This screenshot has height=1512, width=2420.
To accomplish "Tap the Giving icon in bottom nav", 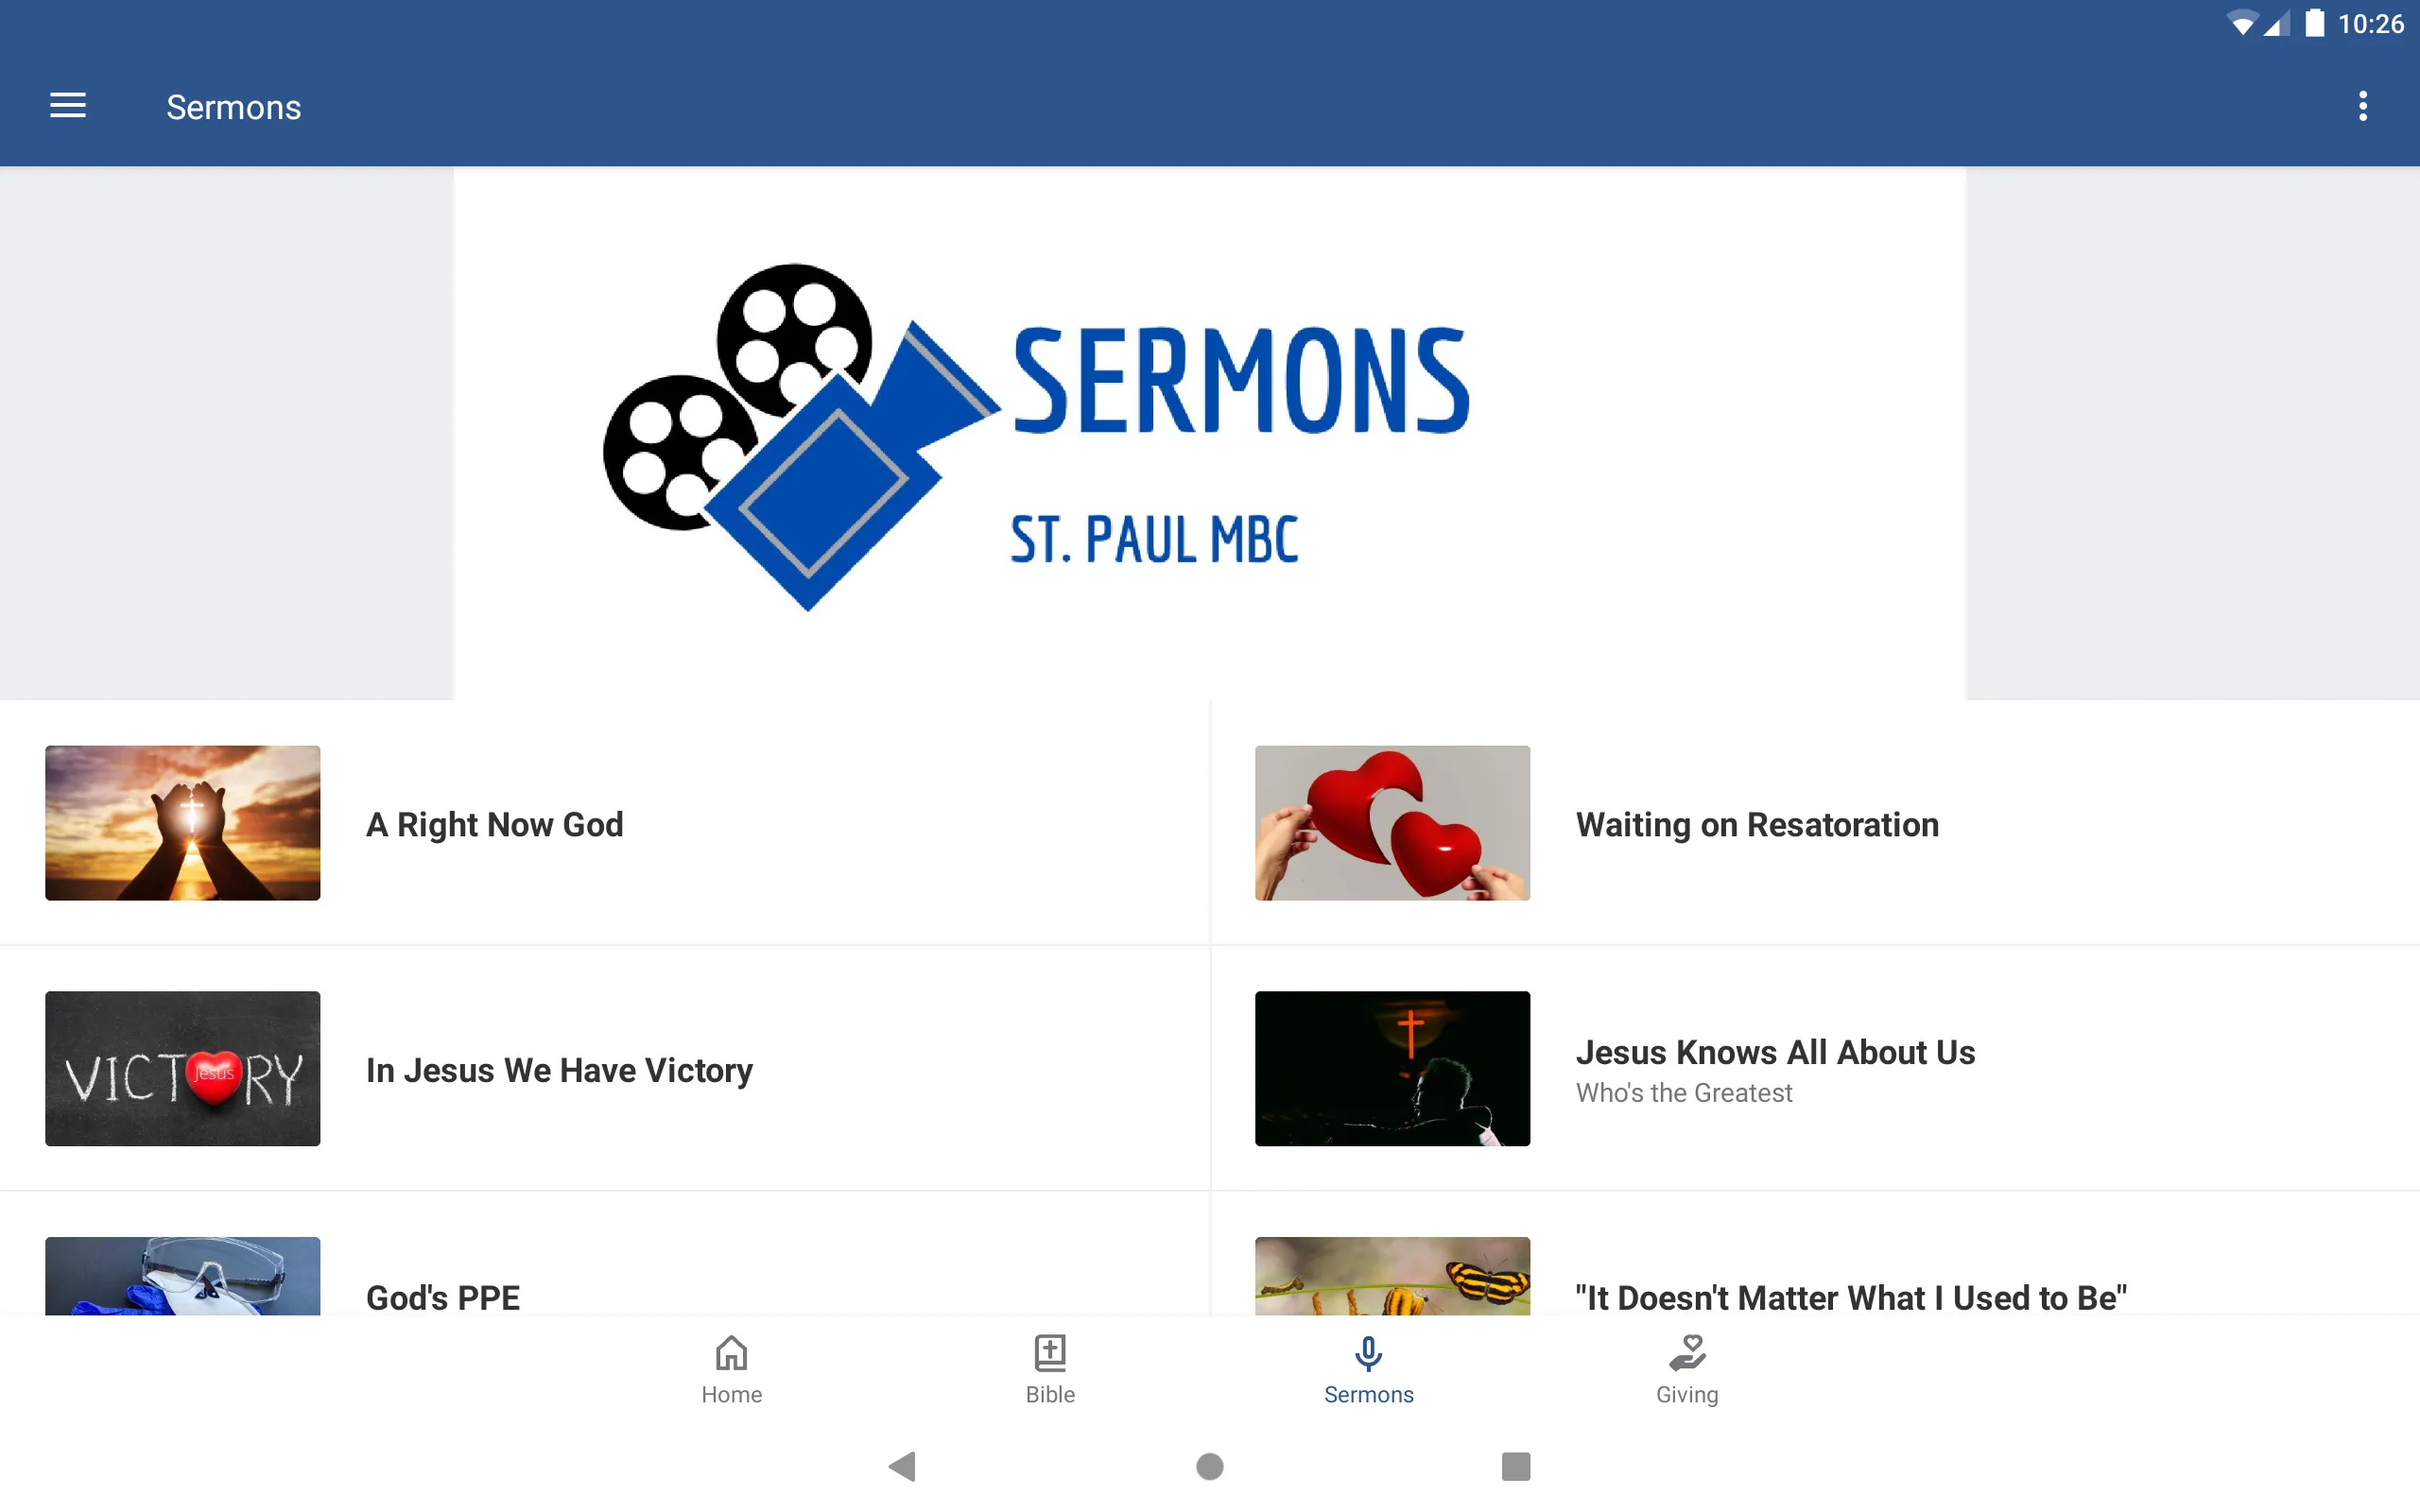I will (x=1686, y=1367).
